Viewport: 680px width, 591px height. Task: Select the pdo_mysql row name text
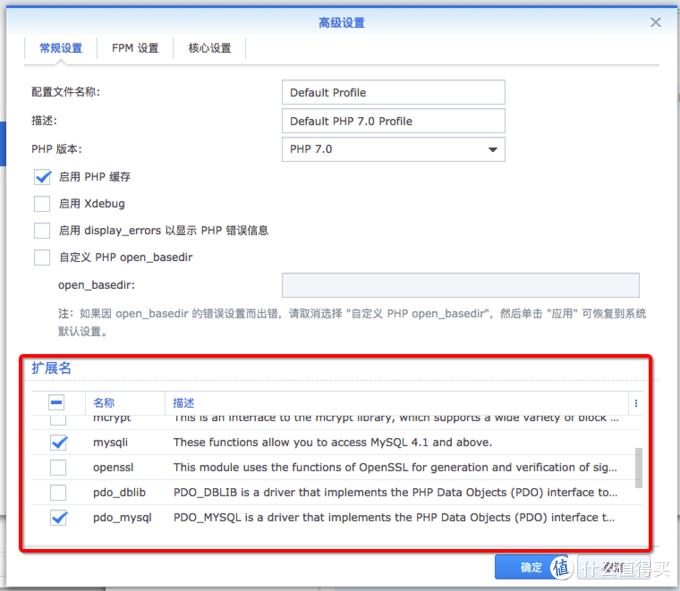click(122, 518)
